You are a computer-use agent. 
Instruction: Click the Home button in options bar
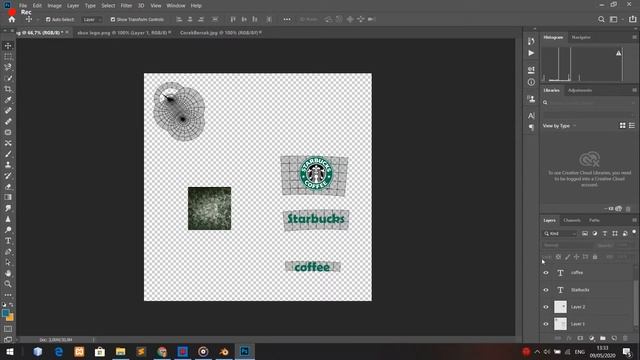pyautogui.click(x=11, y=19)
